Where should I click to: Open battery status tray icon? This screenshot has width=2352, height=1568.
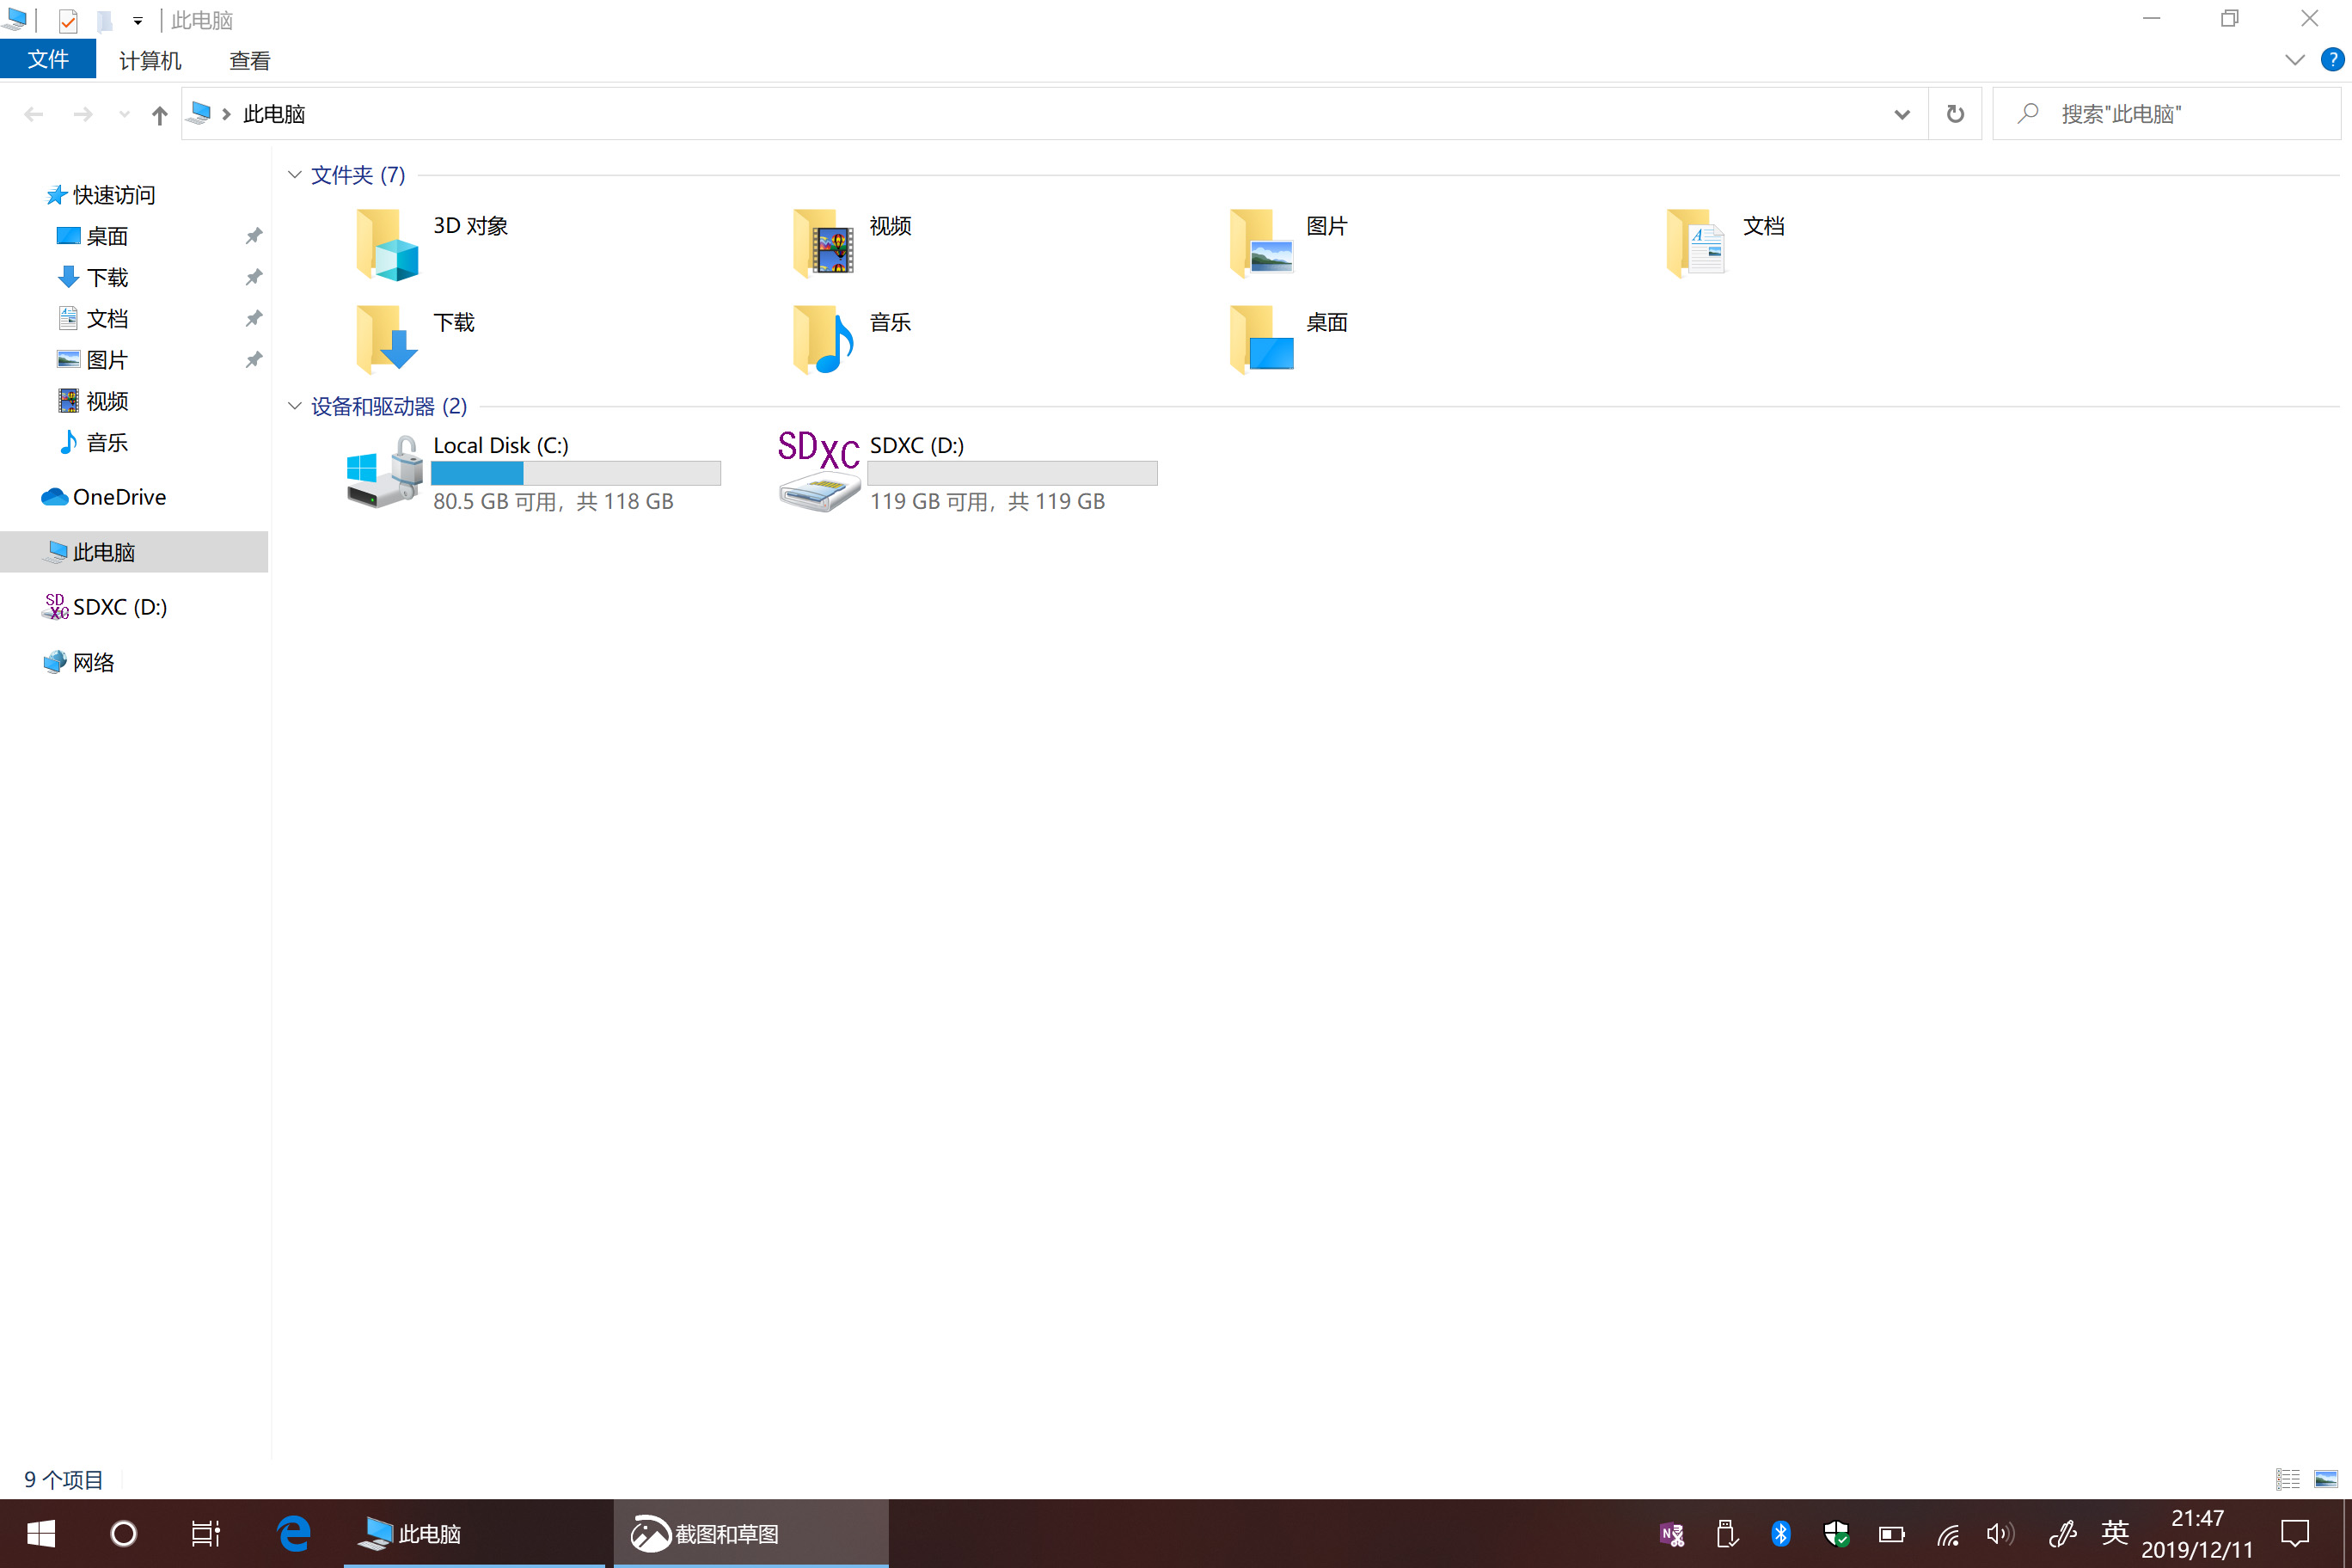[x=1891, y=1534]
